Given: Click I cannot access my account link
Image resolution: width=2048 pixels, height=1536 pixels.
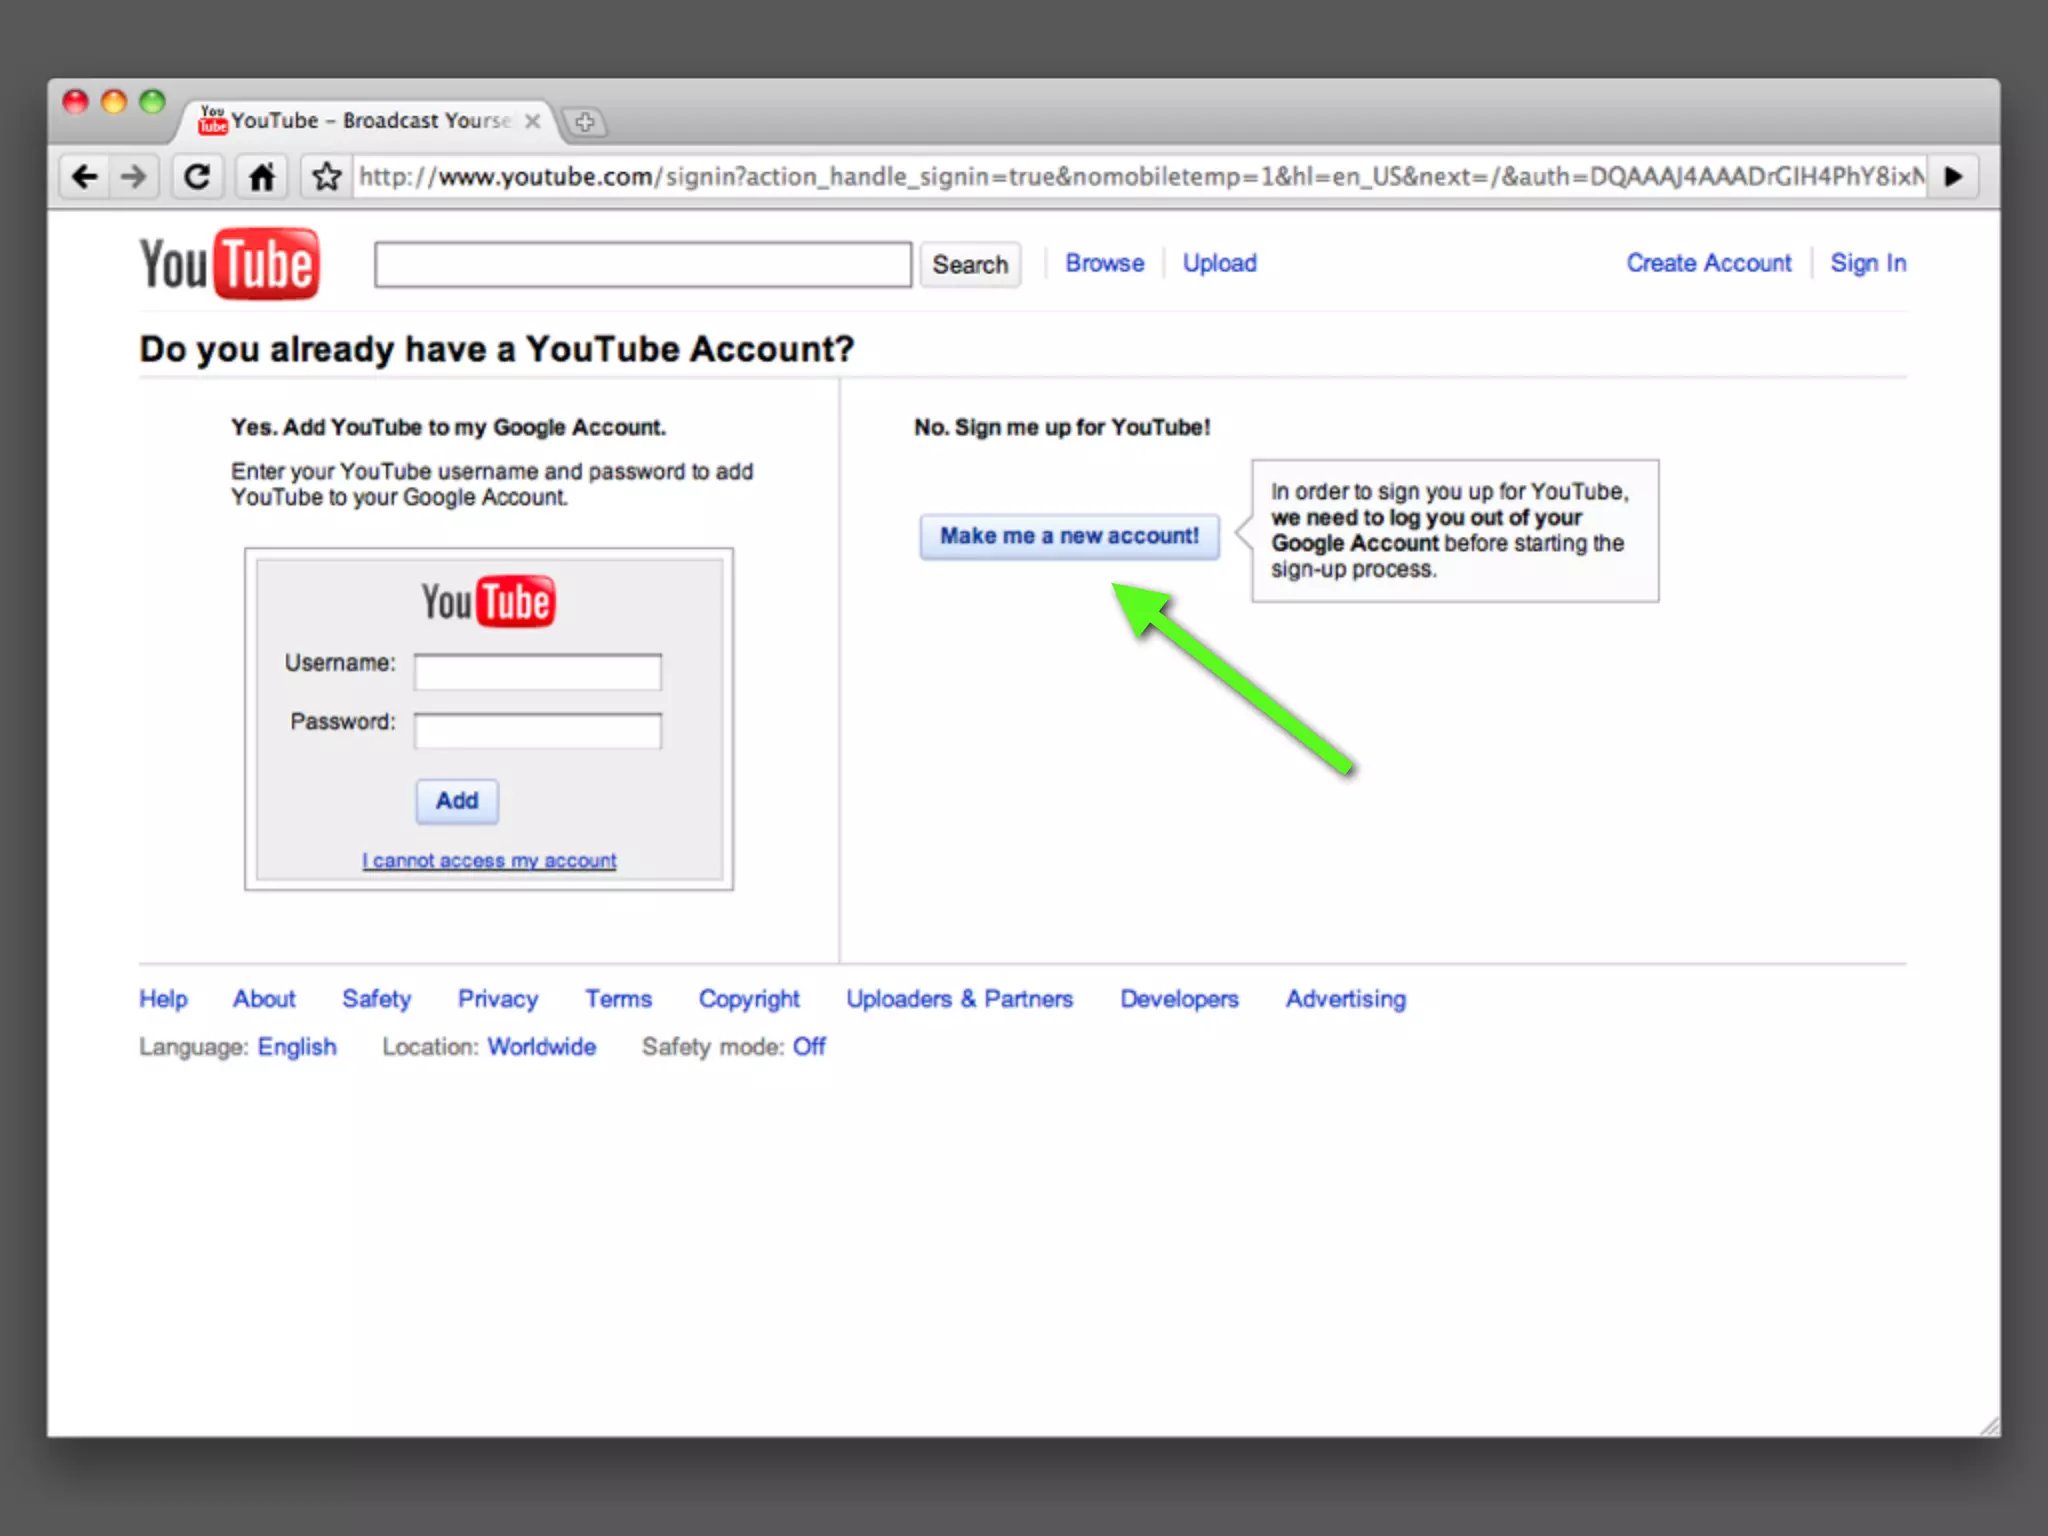Looking at the screenshot, I should click(x=489, y=860).
